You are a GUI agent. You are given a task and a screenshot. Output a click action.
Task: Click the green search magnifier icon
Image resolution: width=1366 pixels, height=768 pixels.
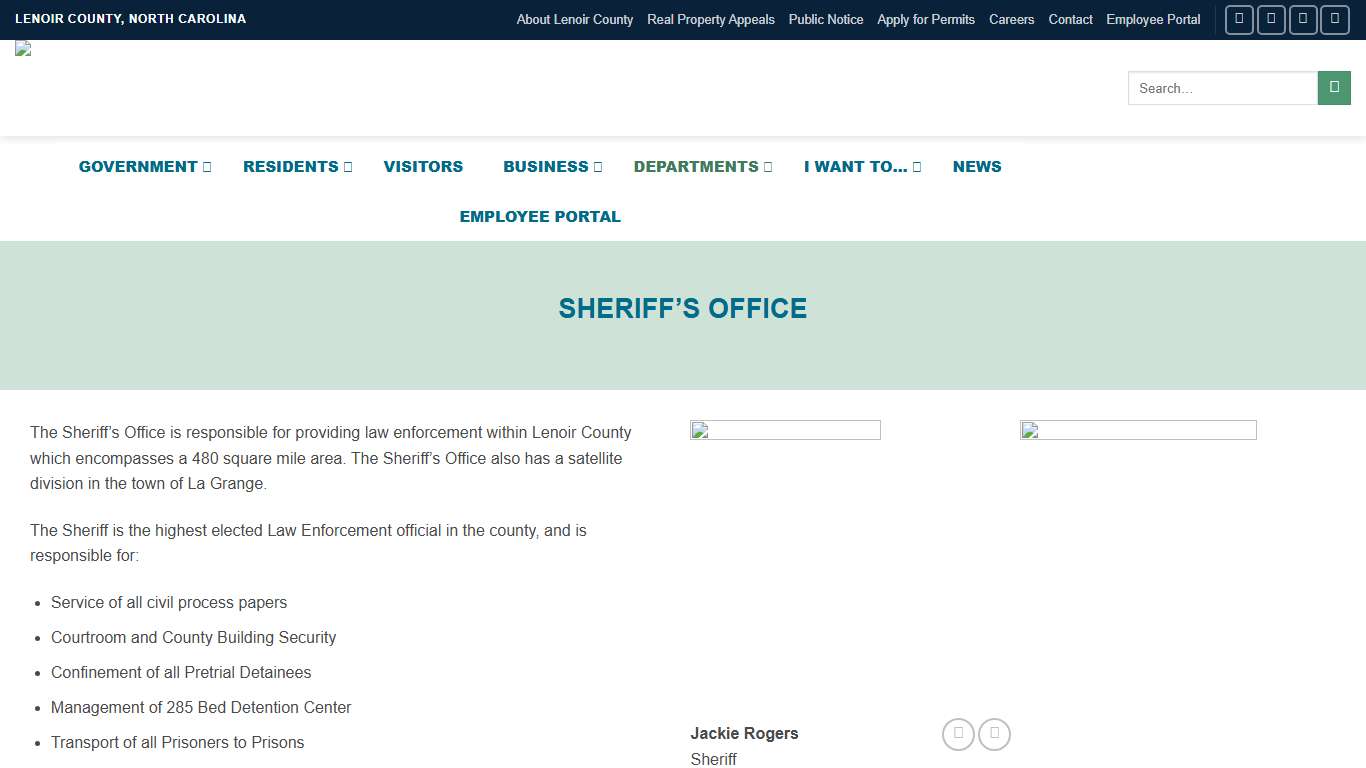pyautogui.click(x=1334, y=88)
